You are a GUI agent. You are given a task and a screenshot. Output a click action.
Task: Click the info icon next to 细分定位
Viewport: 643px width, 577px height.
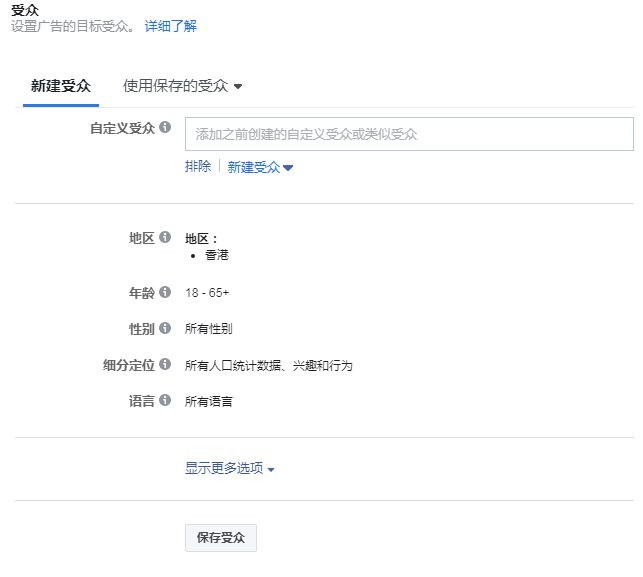point(165,364)
